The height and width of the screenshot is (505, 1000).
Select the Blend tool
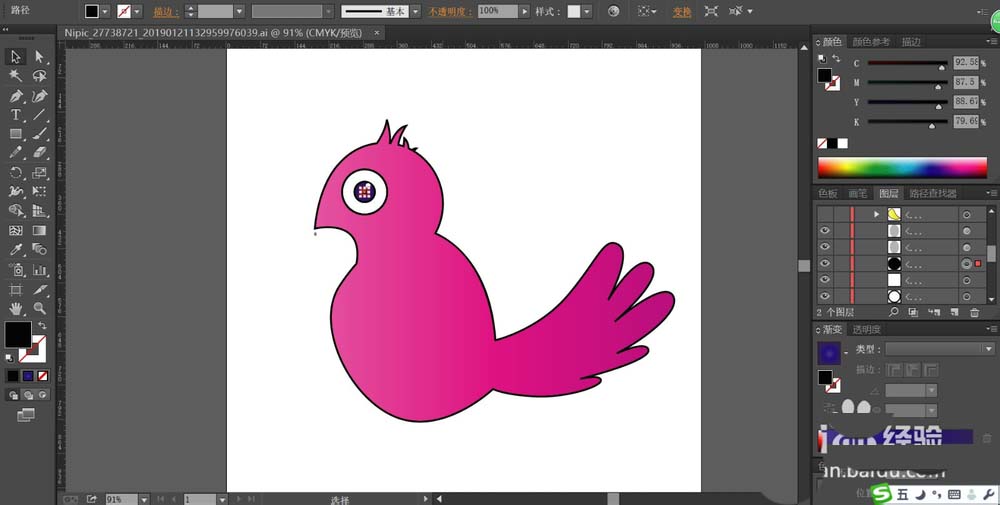click(40, 249)
